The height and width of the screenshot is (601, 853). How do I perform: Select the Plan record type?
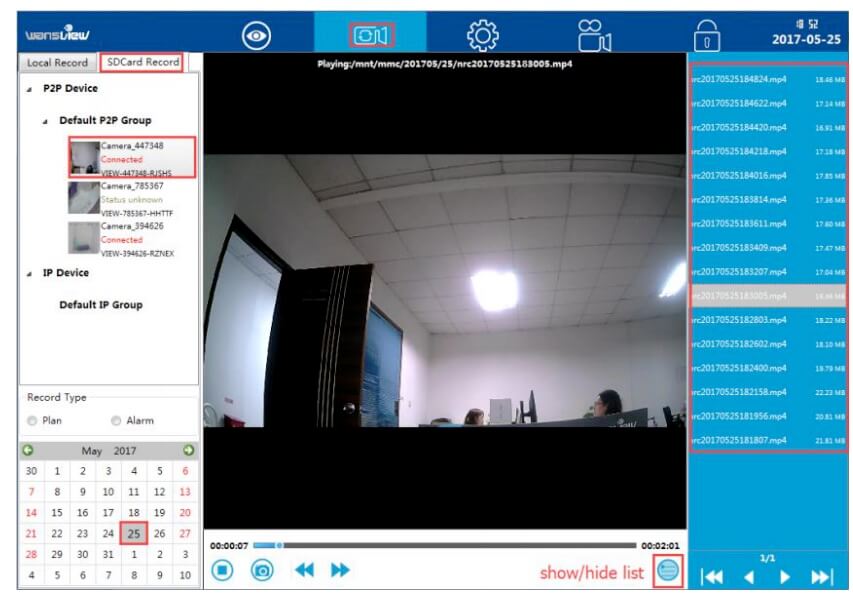click(x=32, y=420)
